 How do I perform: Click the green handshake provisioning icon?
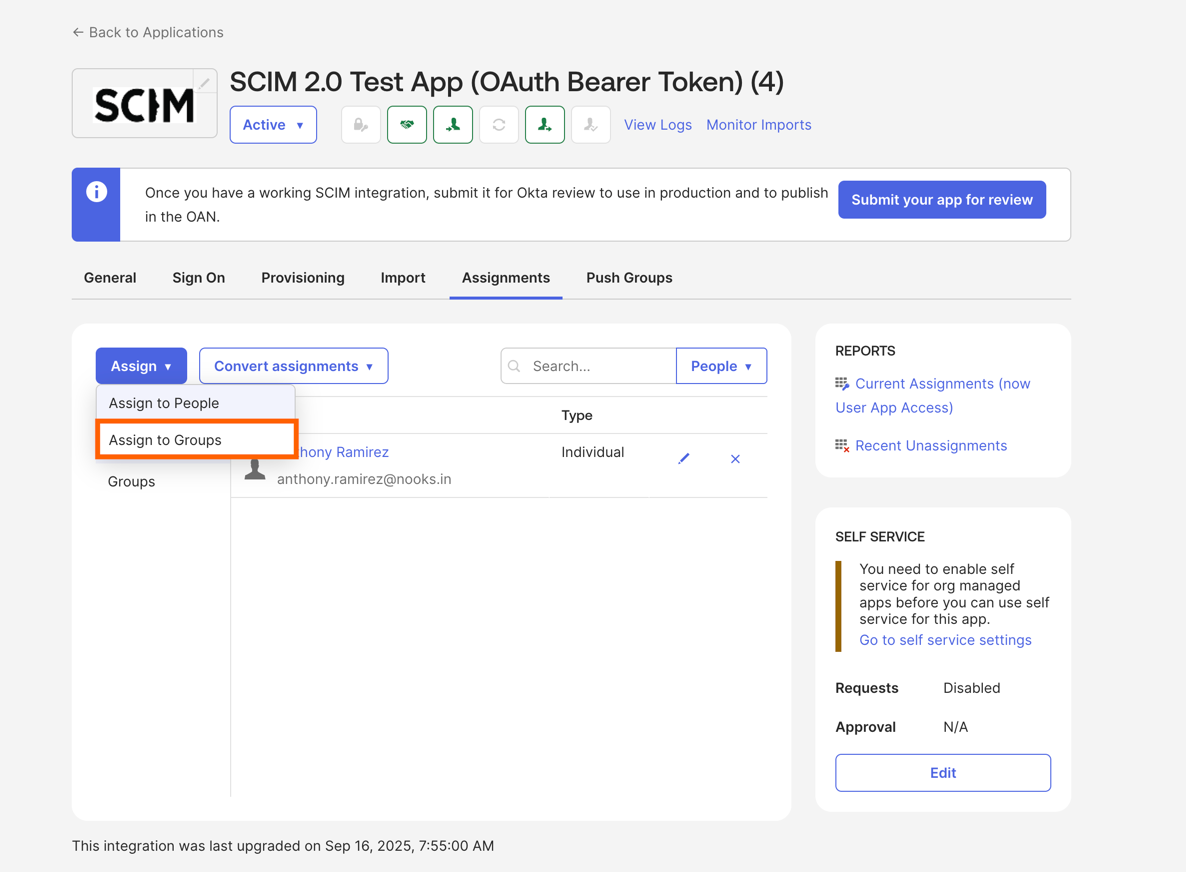(x=407, y=125)
